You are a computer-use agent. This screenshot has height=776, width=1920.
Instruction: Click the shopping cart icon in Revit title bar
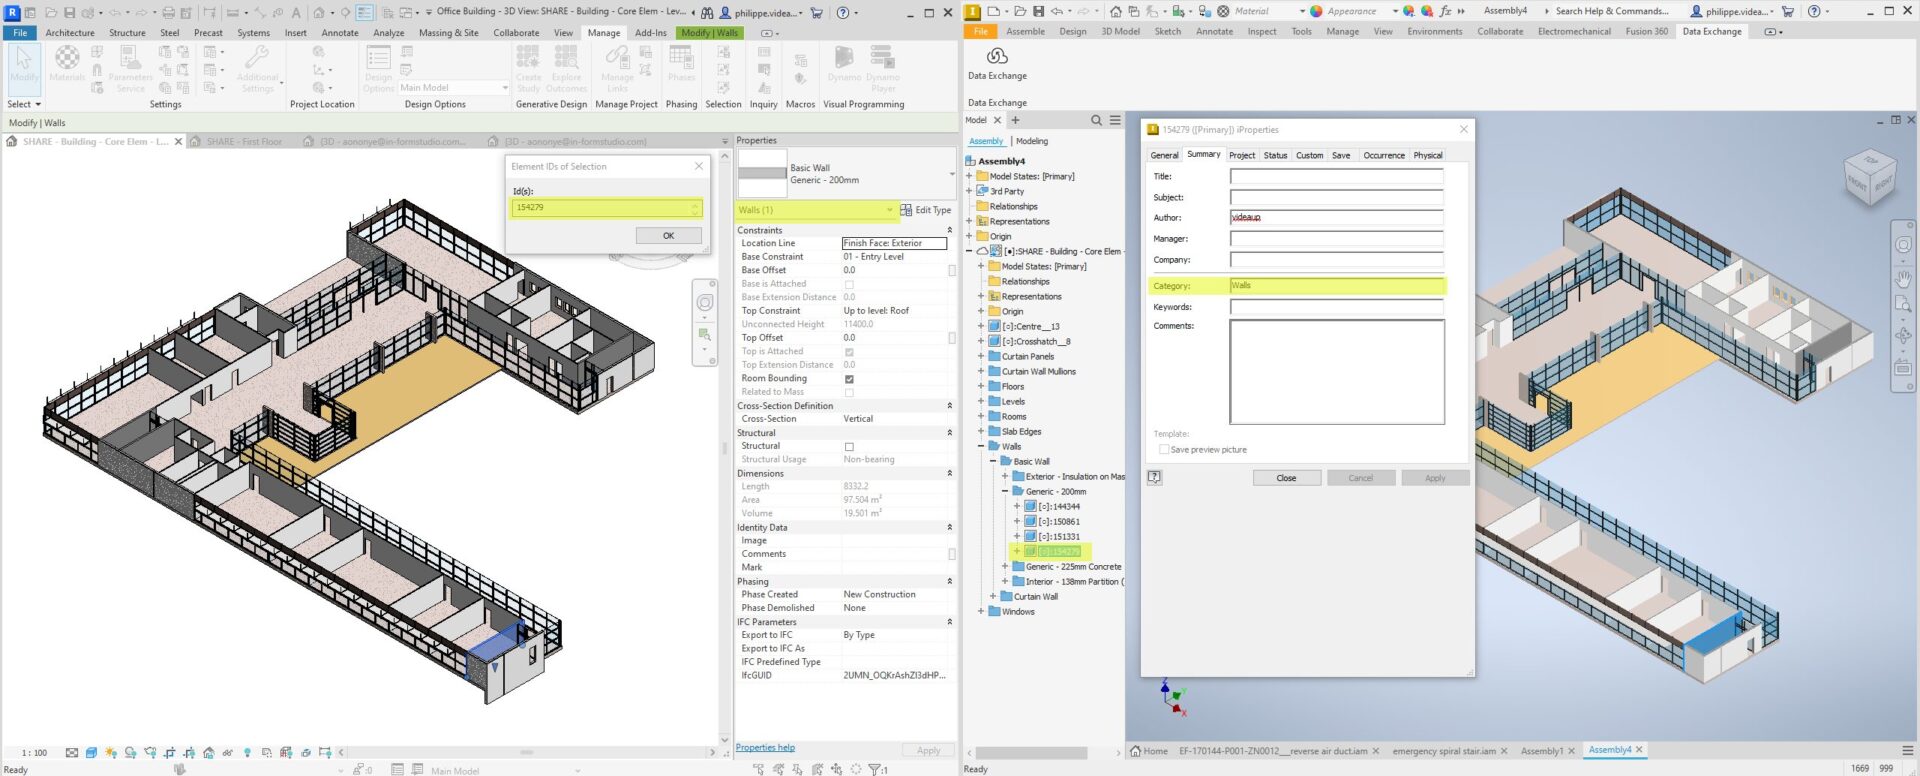(816, 13)
